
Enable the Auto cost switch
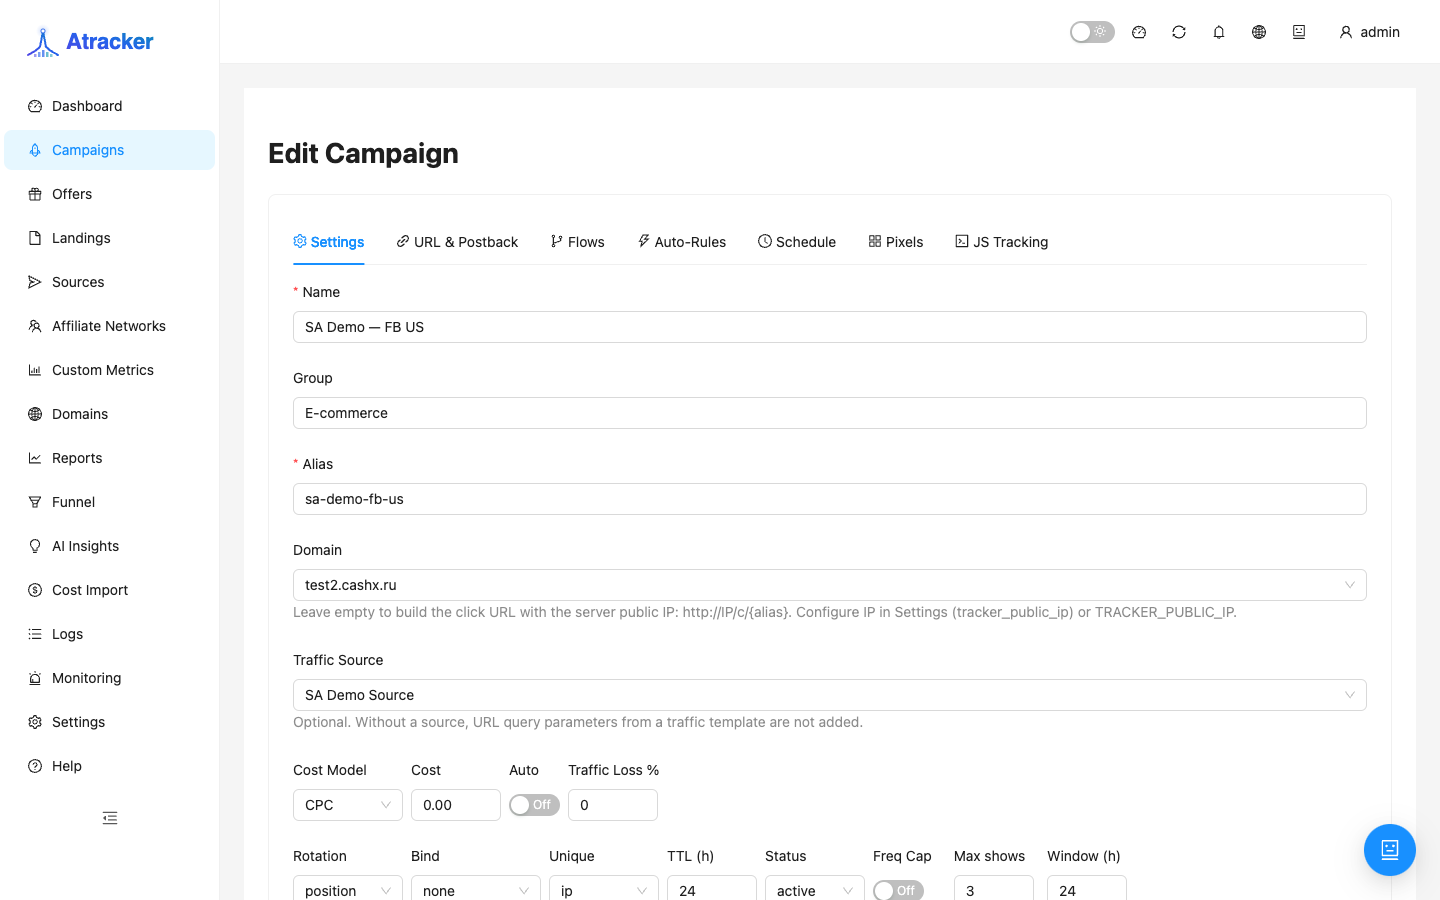coord(534,805)
